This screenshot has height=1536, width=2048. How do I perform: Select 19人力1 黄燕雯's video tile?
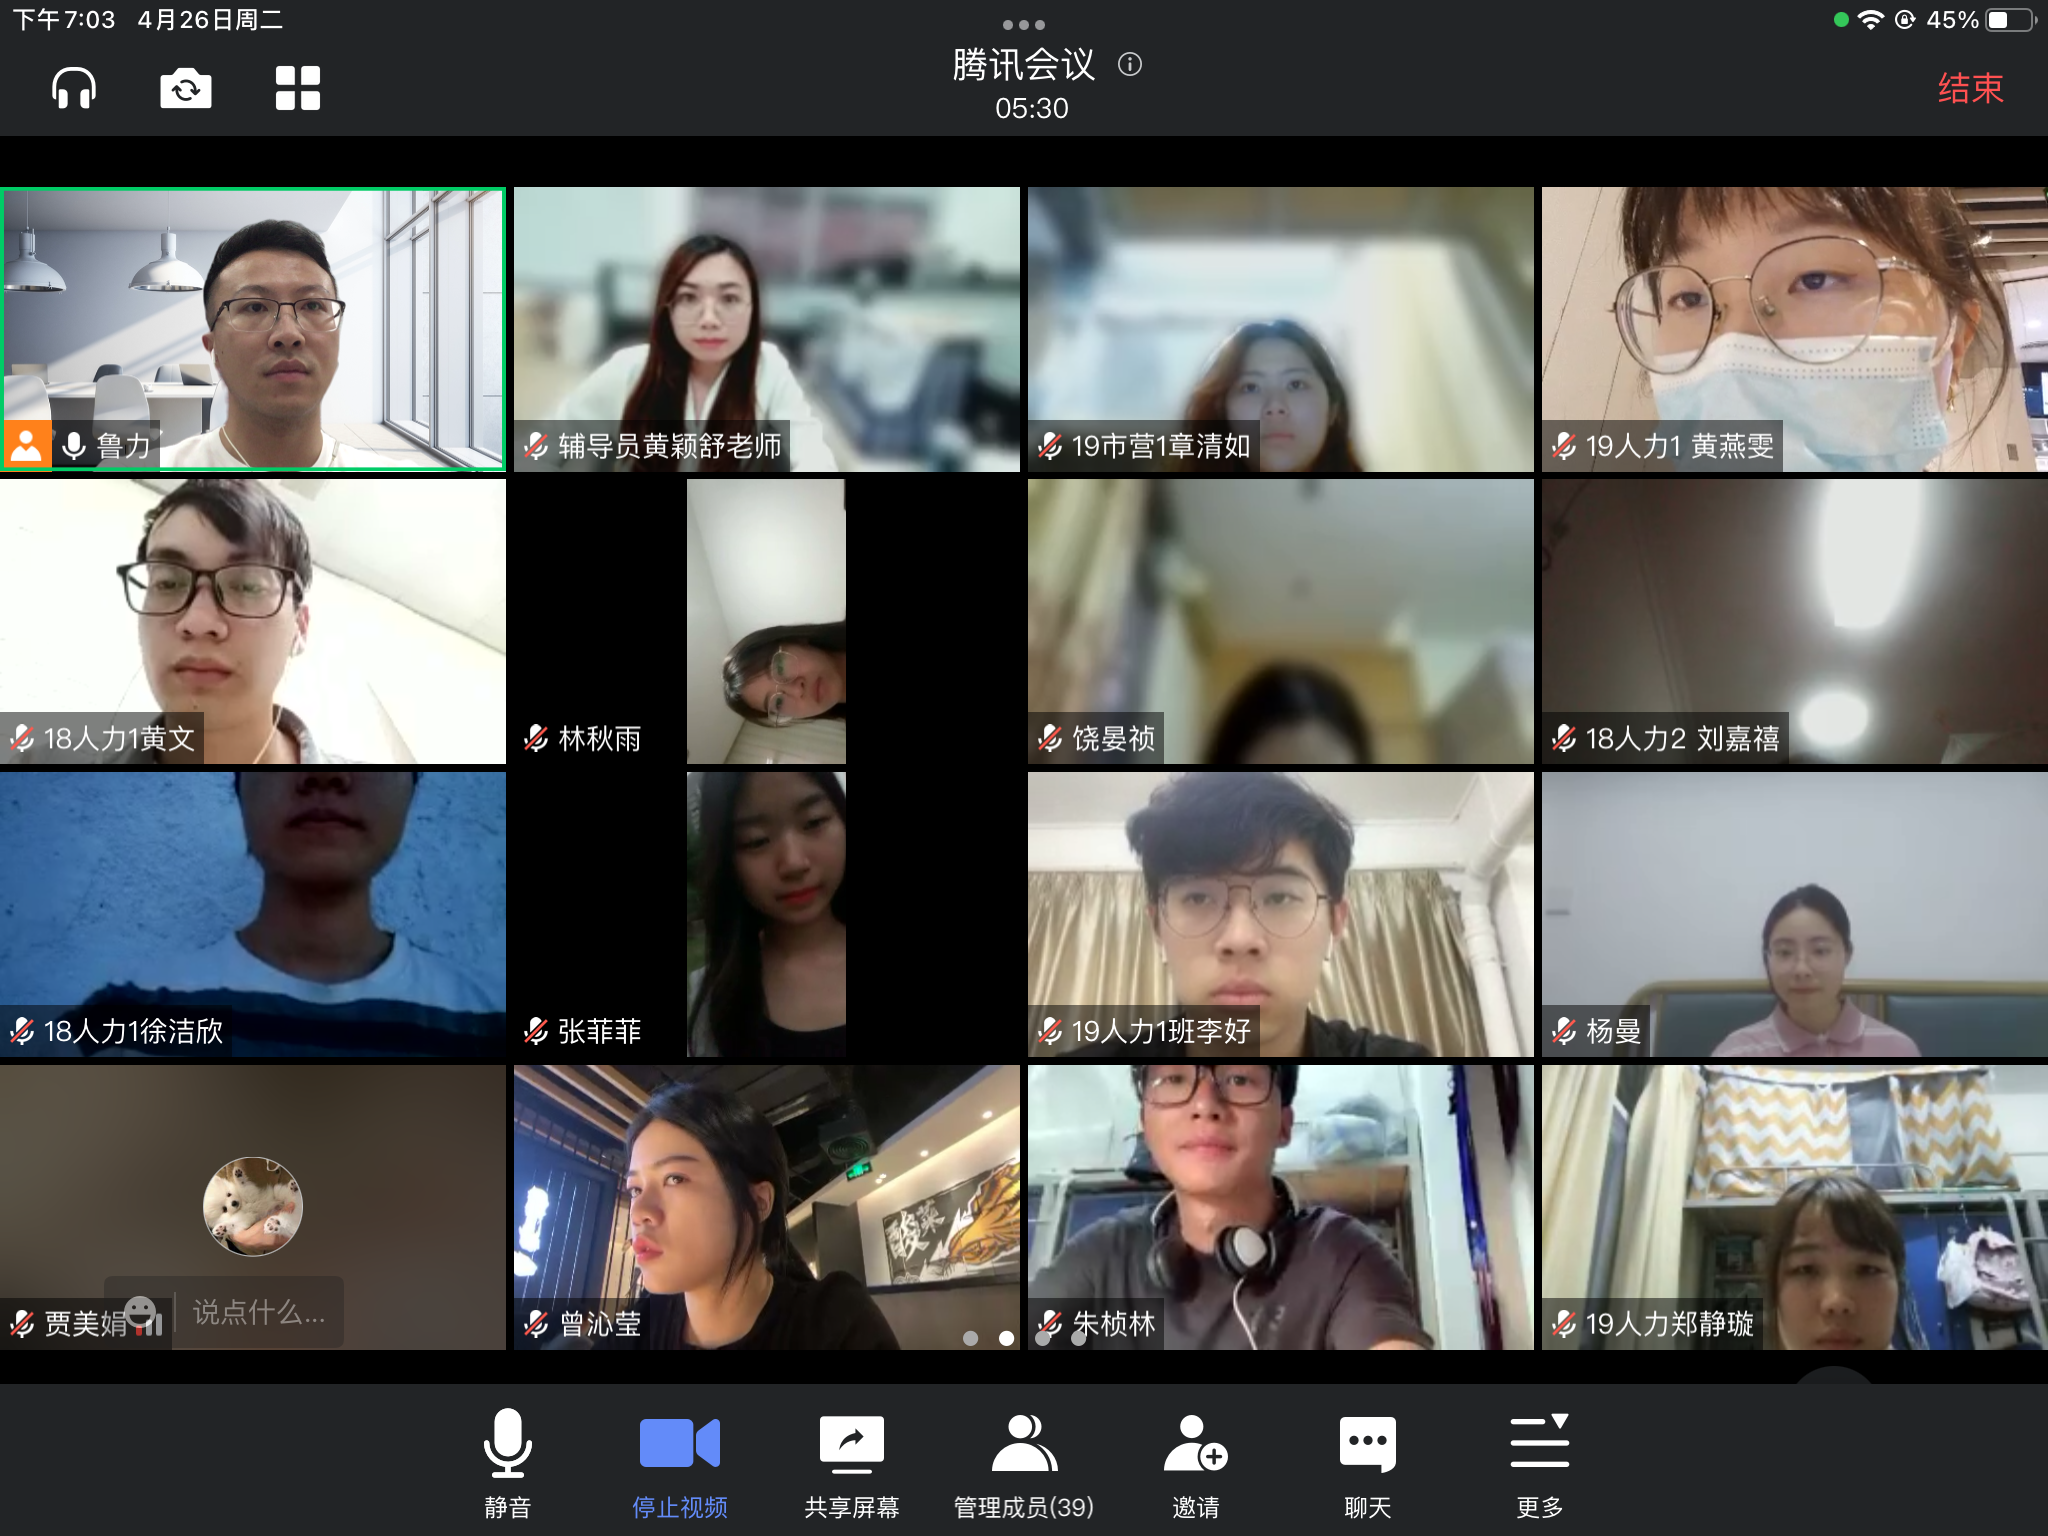[x=1795, y=329]
